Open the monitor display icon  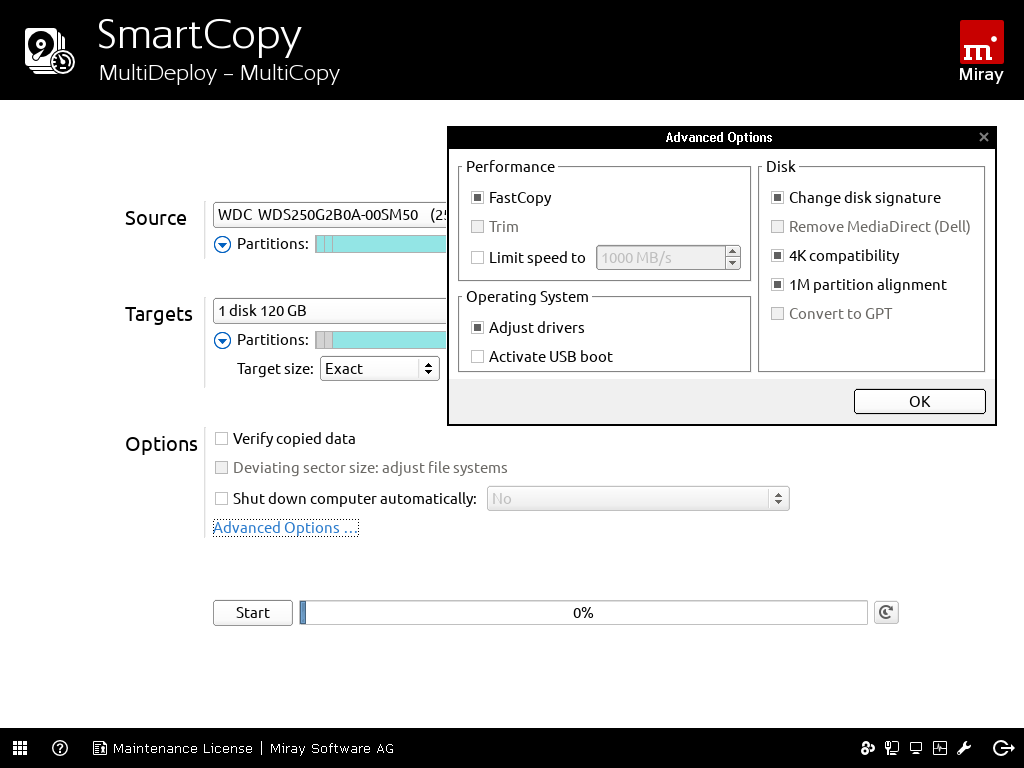click(915, 748)
